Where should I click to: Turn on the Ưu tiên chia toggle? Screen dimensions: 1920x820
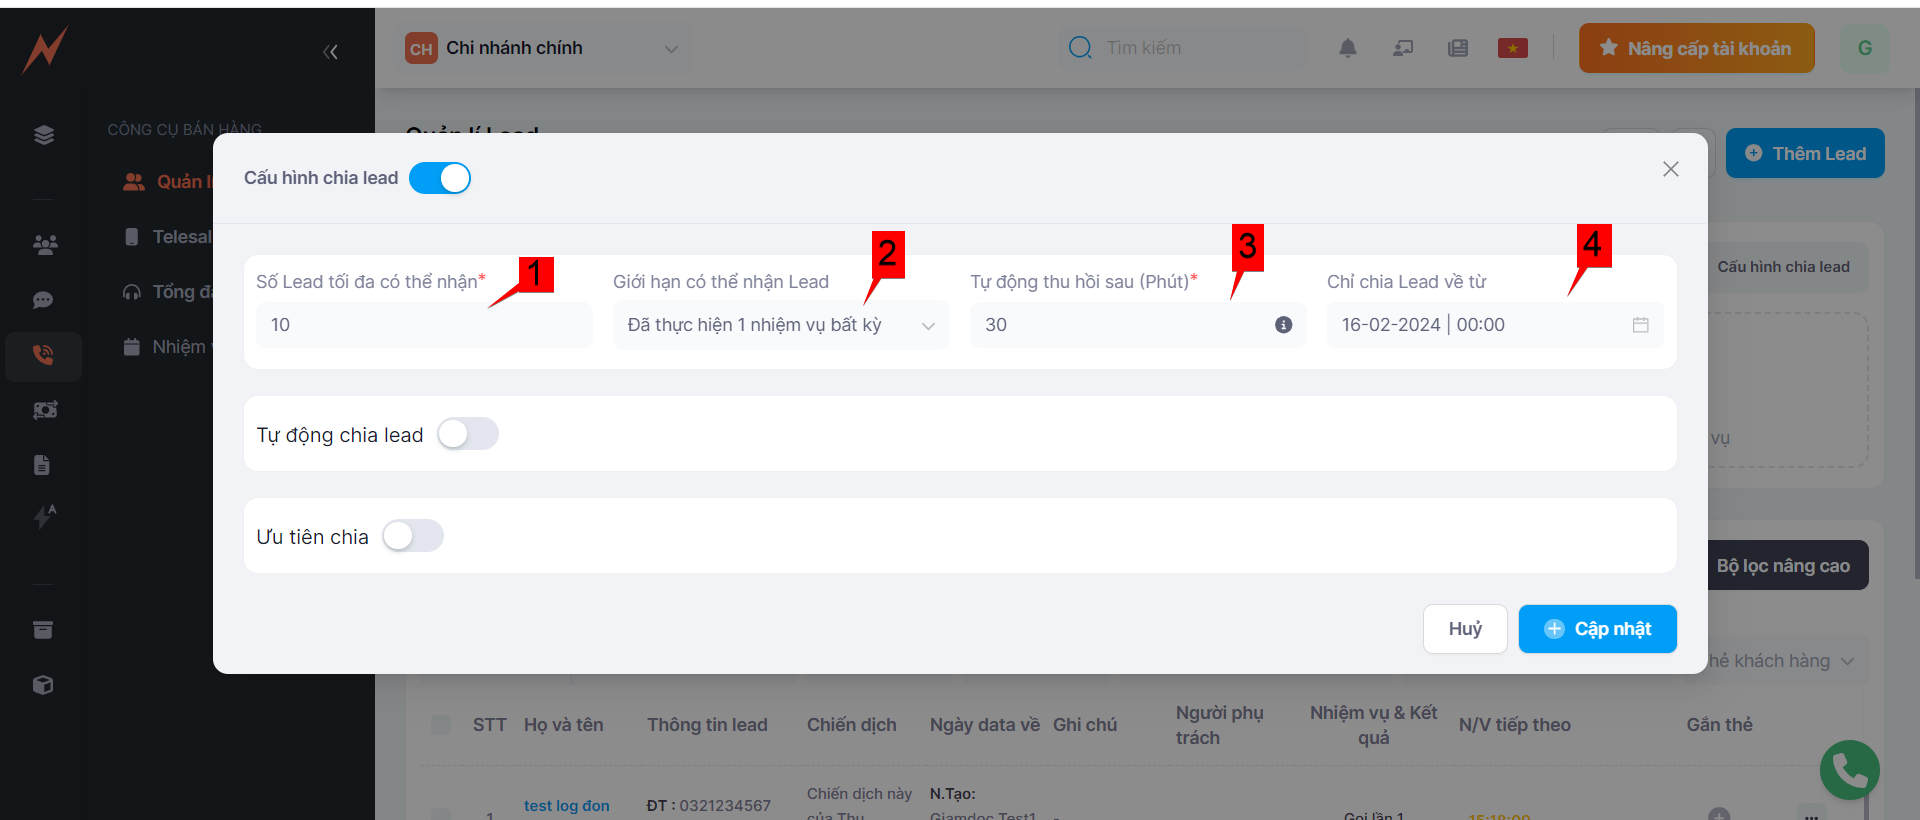[x=413, y=536]
